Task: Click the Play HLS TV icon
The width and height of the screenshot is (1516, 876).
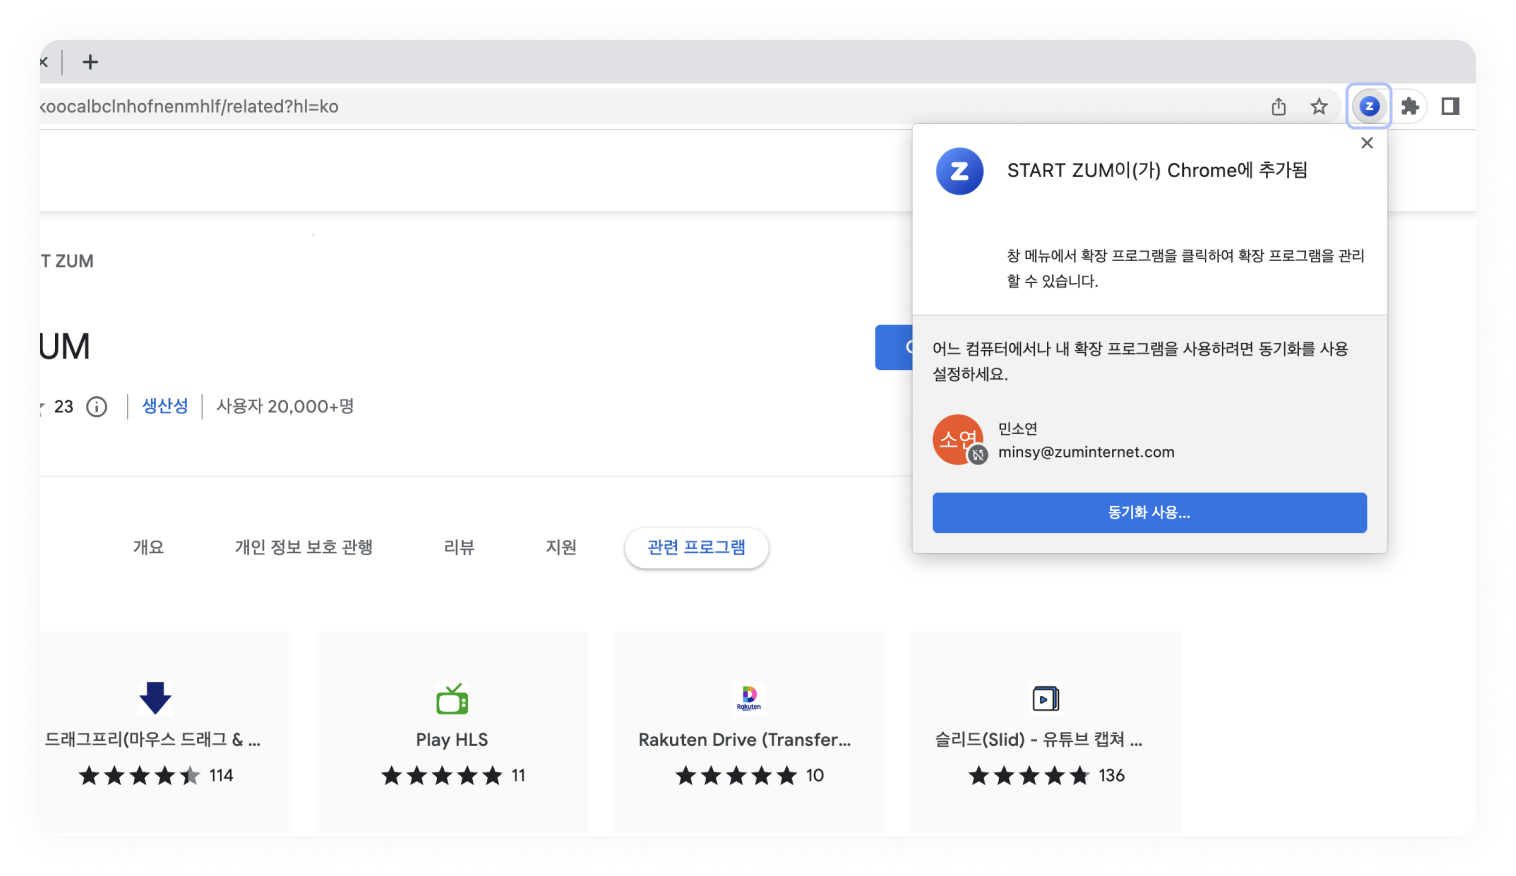Action: pos(451,699)
